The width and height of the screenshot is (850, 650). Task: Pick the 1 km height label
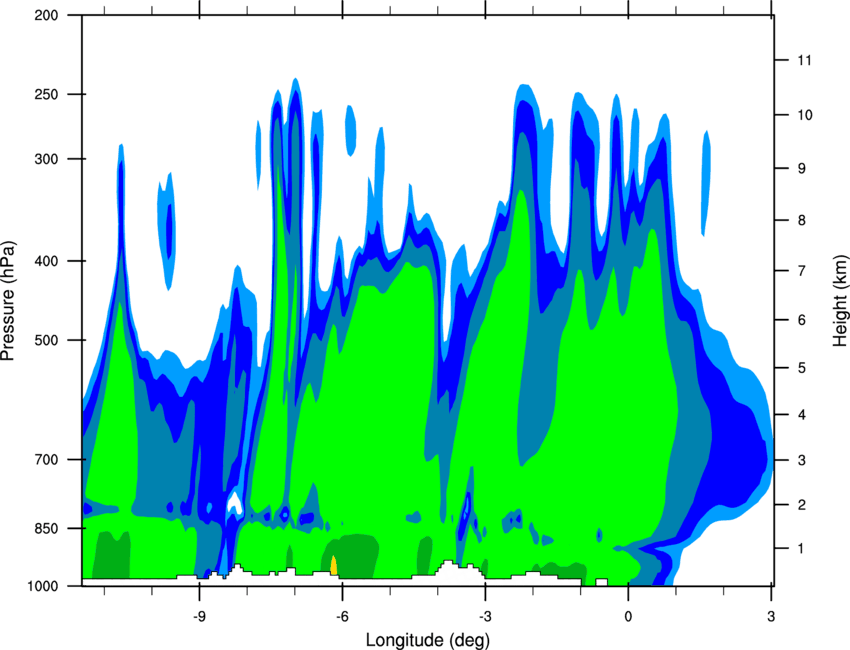pyautogui.click(x=802, y=549)
